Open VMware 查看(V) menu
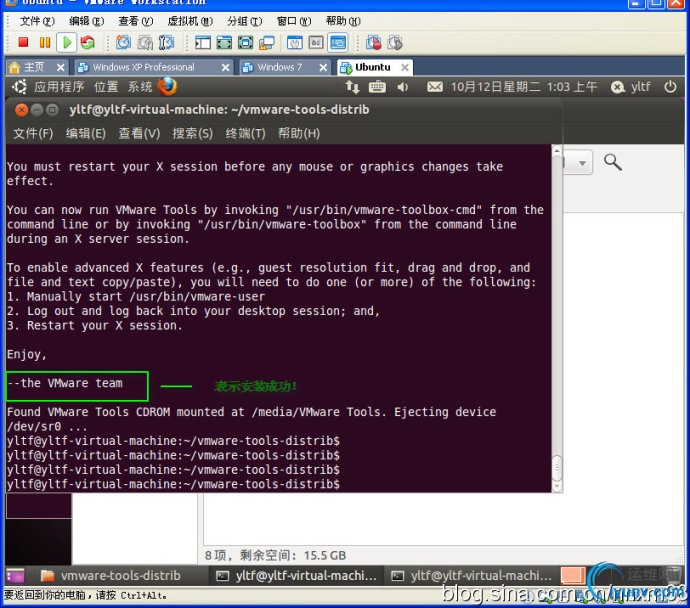The image size is (690, 608). 136,21
